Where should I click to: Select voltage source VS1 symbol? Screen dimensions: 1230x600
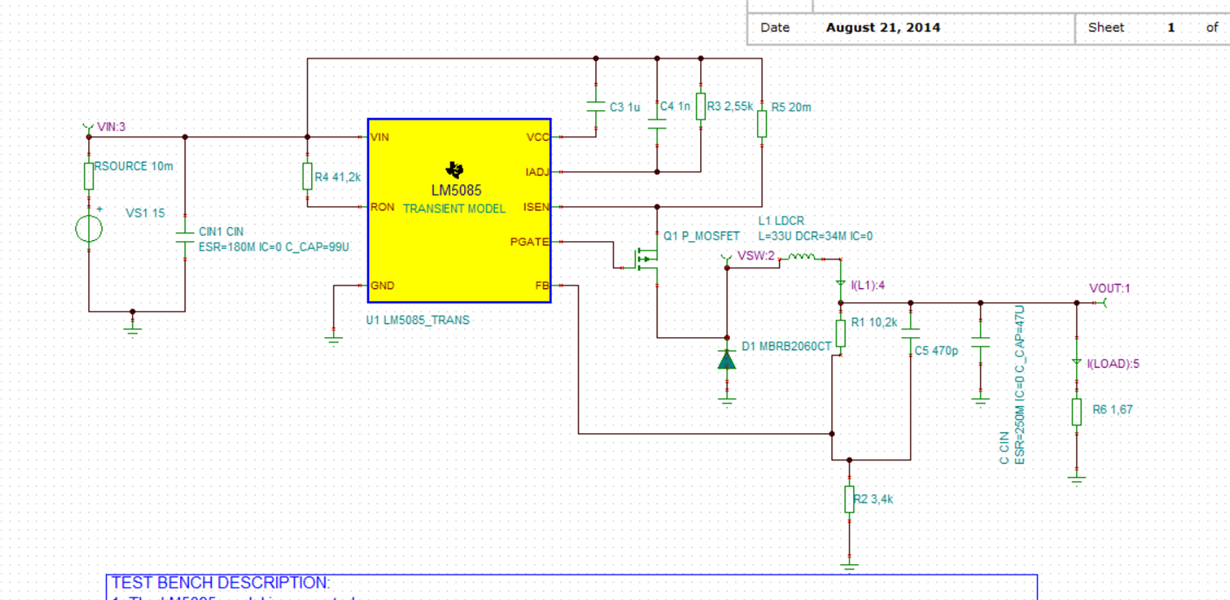89,229
